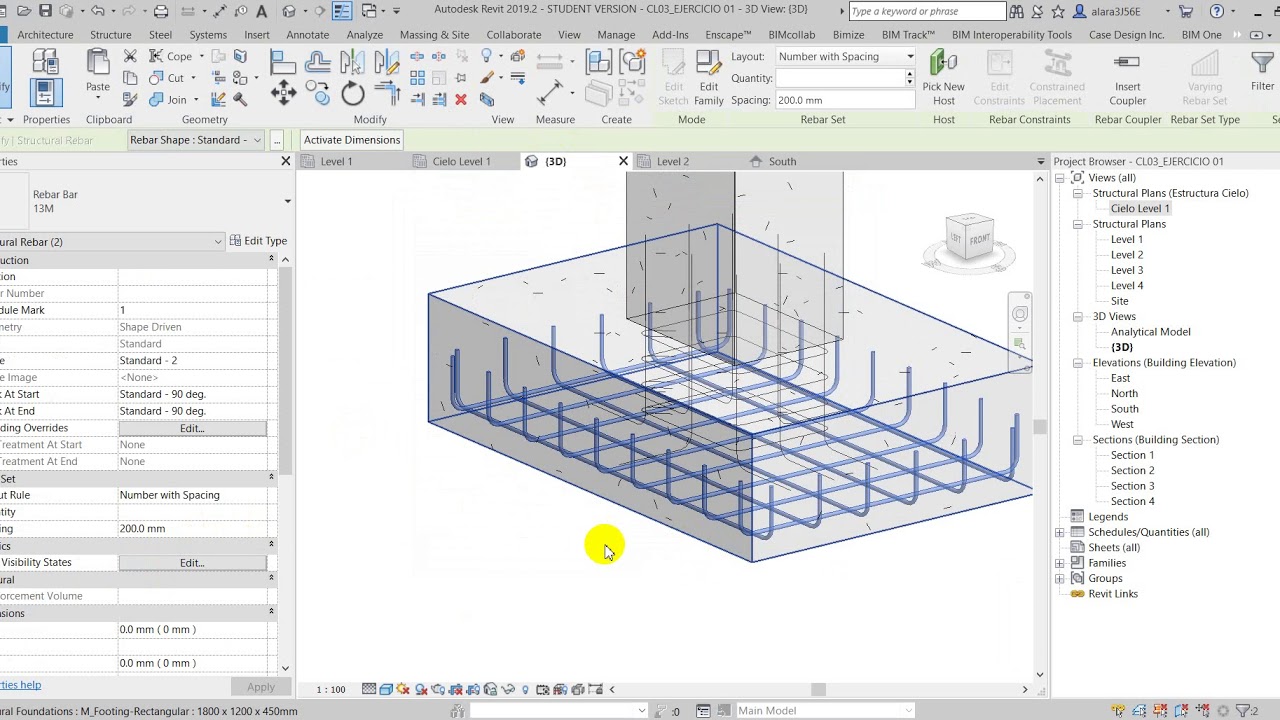Switch to the Cielo Level 1 view tab

(461, 161)
